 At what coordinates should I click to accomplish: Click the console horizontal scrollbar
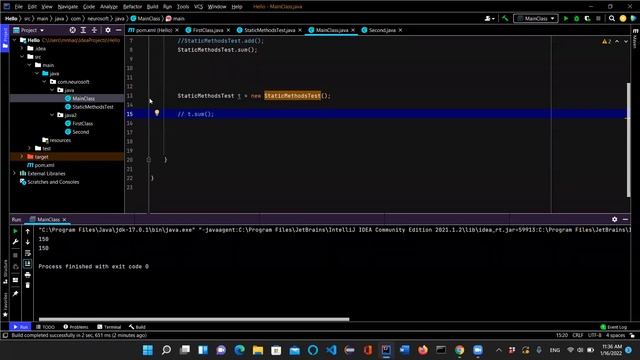click(194, 319)
